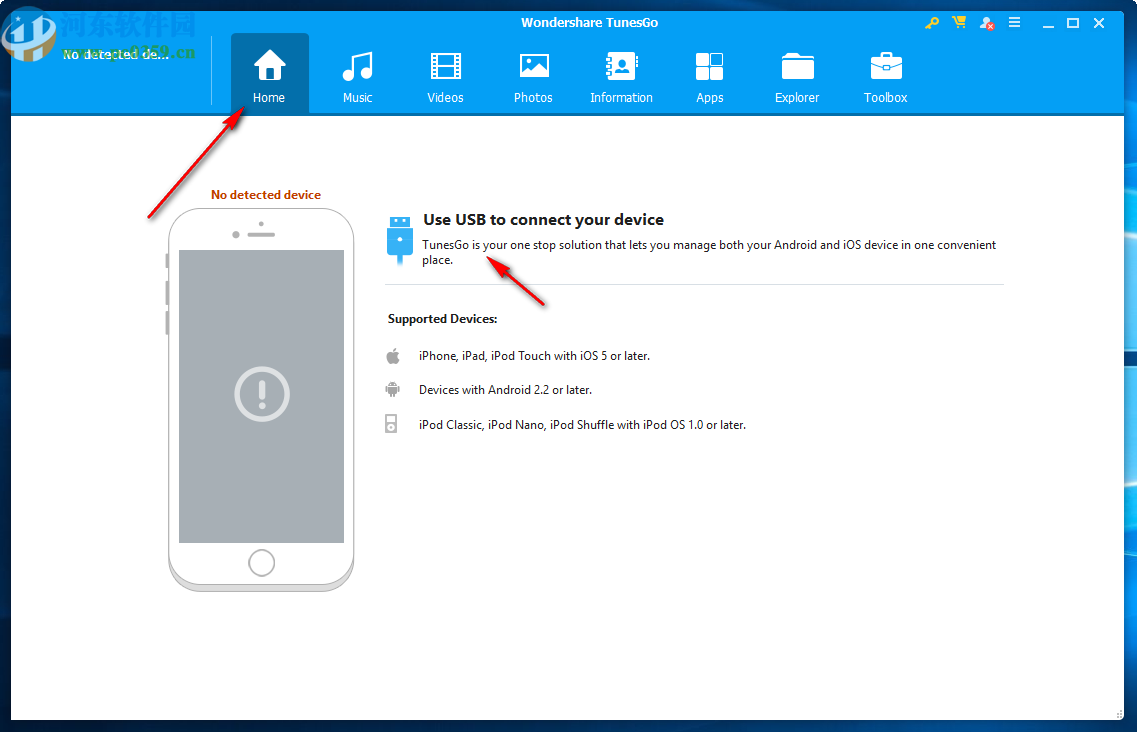Open the user account icon
This screenshot has width=1137, height=732.
[x=986, y=23]
